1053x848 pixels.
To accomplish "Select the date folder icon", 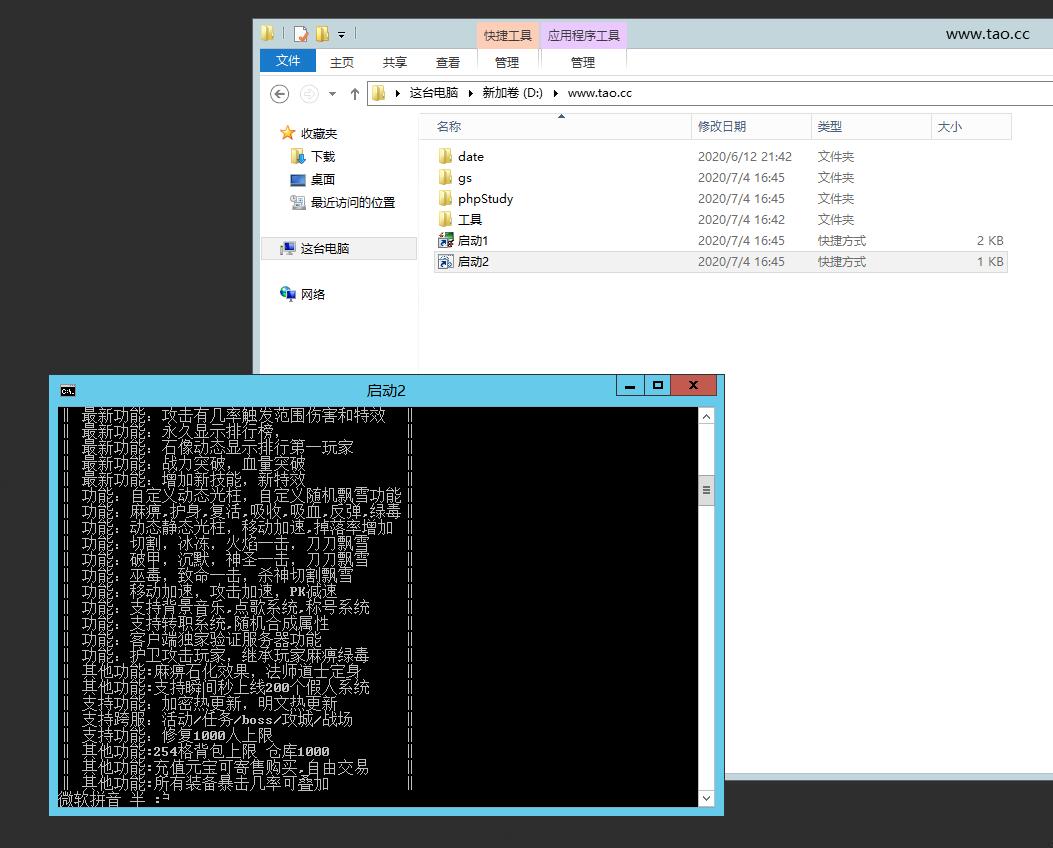I will [x=446, y=156].
